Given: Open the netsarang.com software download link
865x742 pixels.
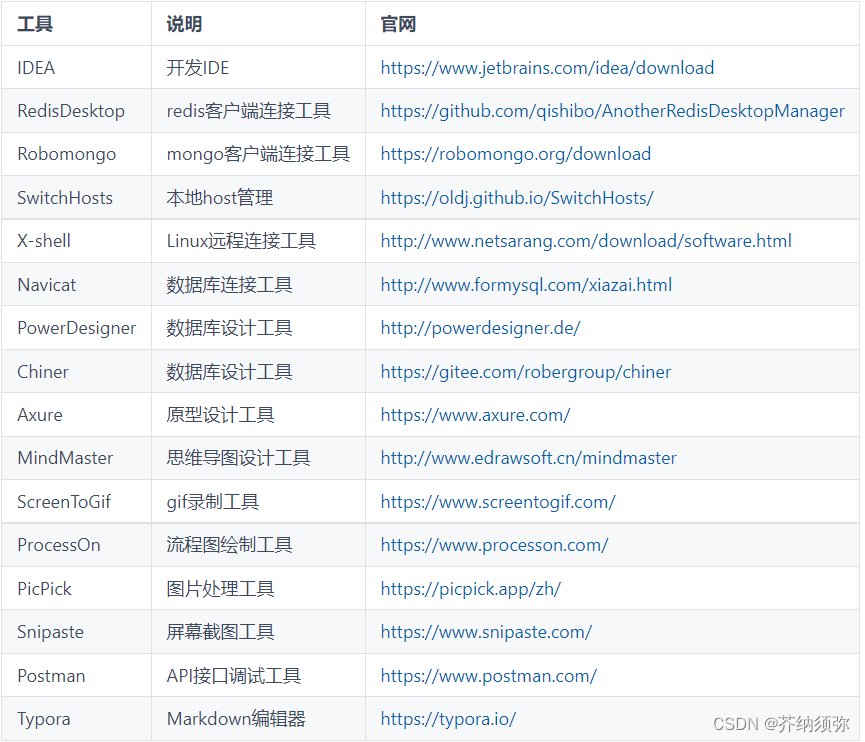Looking at the screenshot, I should pos(586,241).
